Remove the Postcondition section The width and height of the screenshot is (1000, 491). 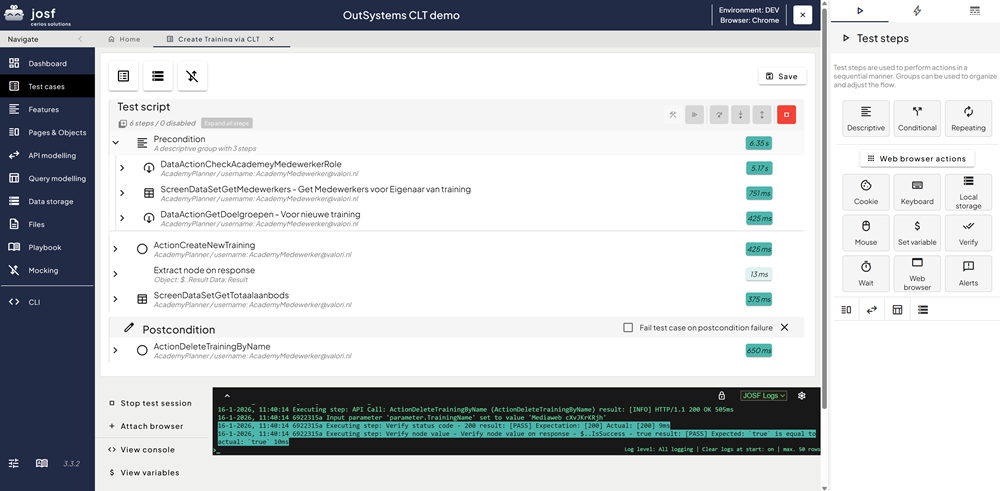point(784,327)
